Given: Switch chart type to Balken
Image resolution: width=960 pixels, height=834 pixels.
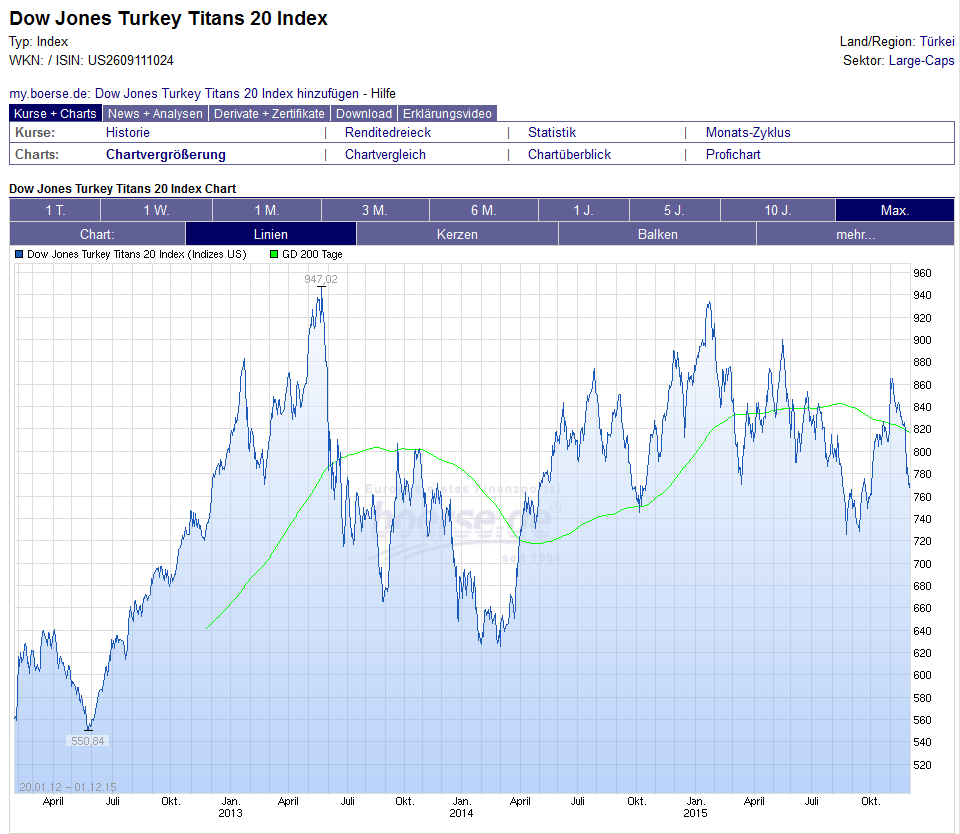Looking at the screenshot, I should [658, 234].
